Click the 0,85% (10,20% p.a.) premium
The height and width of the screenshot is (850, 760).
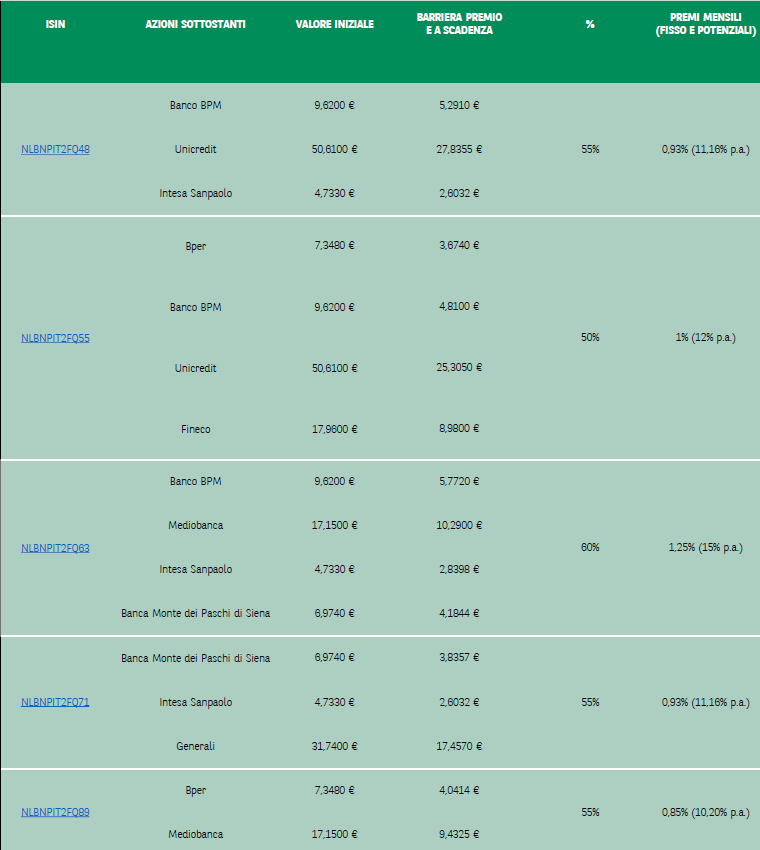click(x=705, y=812)
